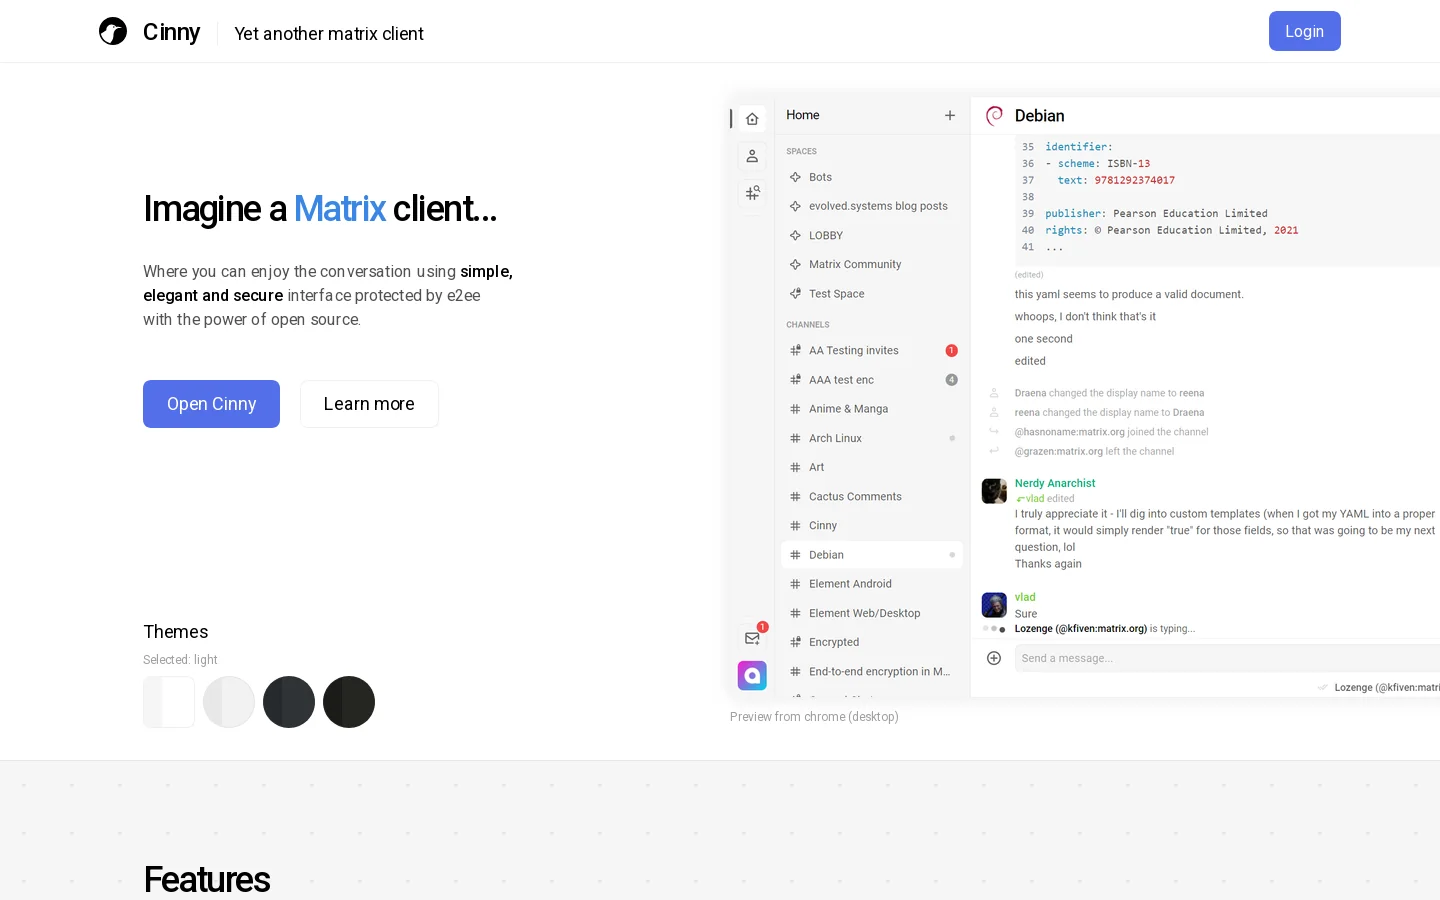
Task: Click the Debian swirl logo in room header
Action: (x=994, y=116)
